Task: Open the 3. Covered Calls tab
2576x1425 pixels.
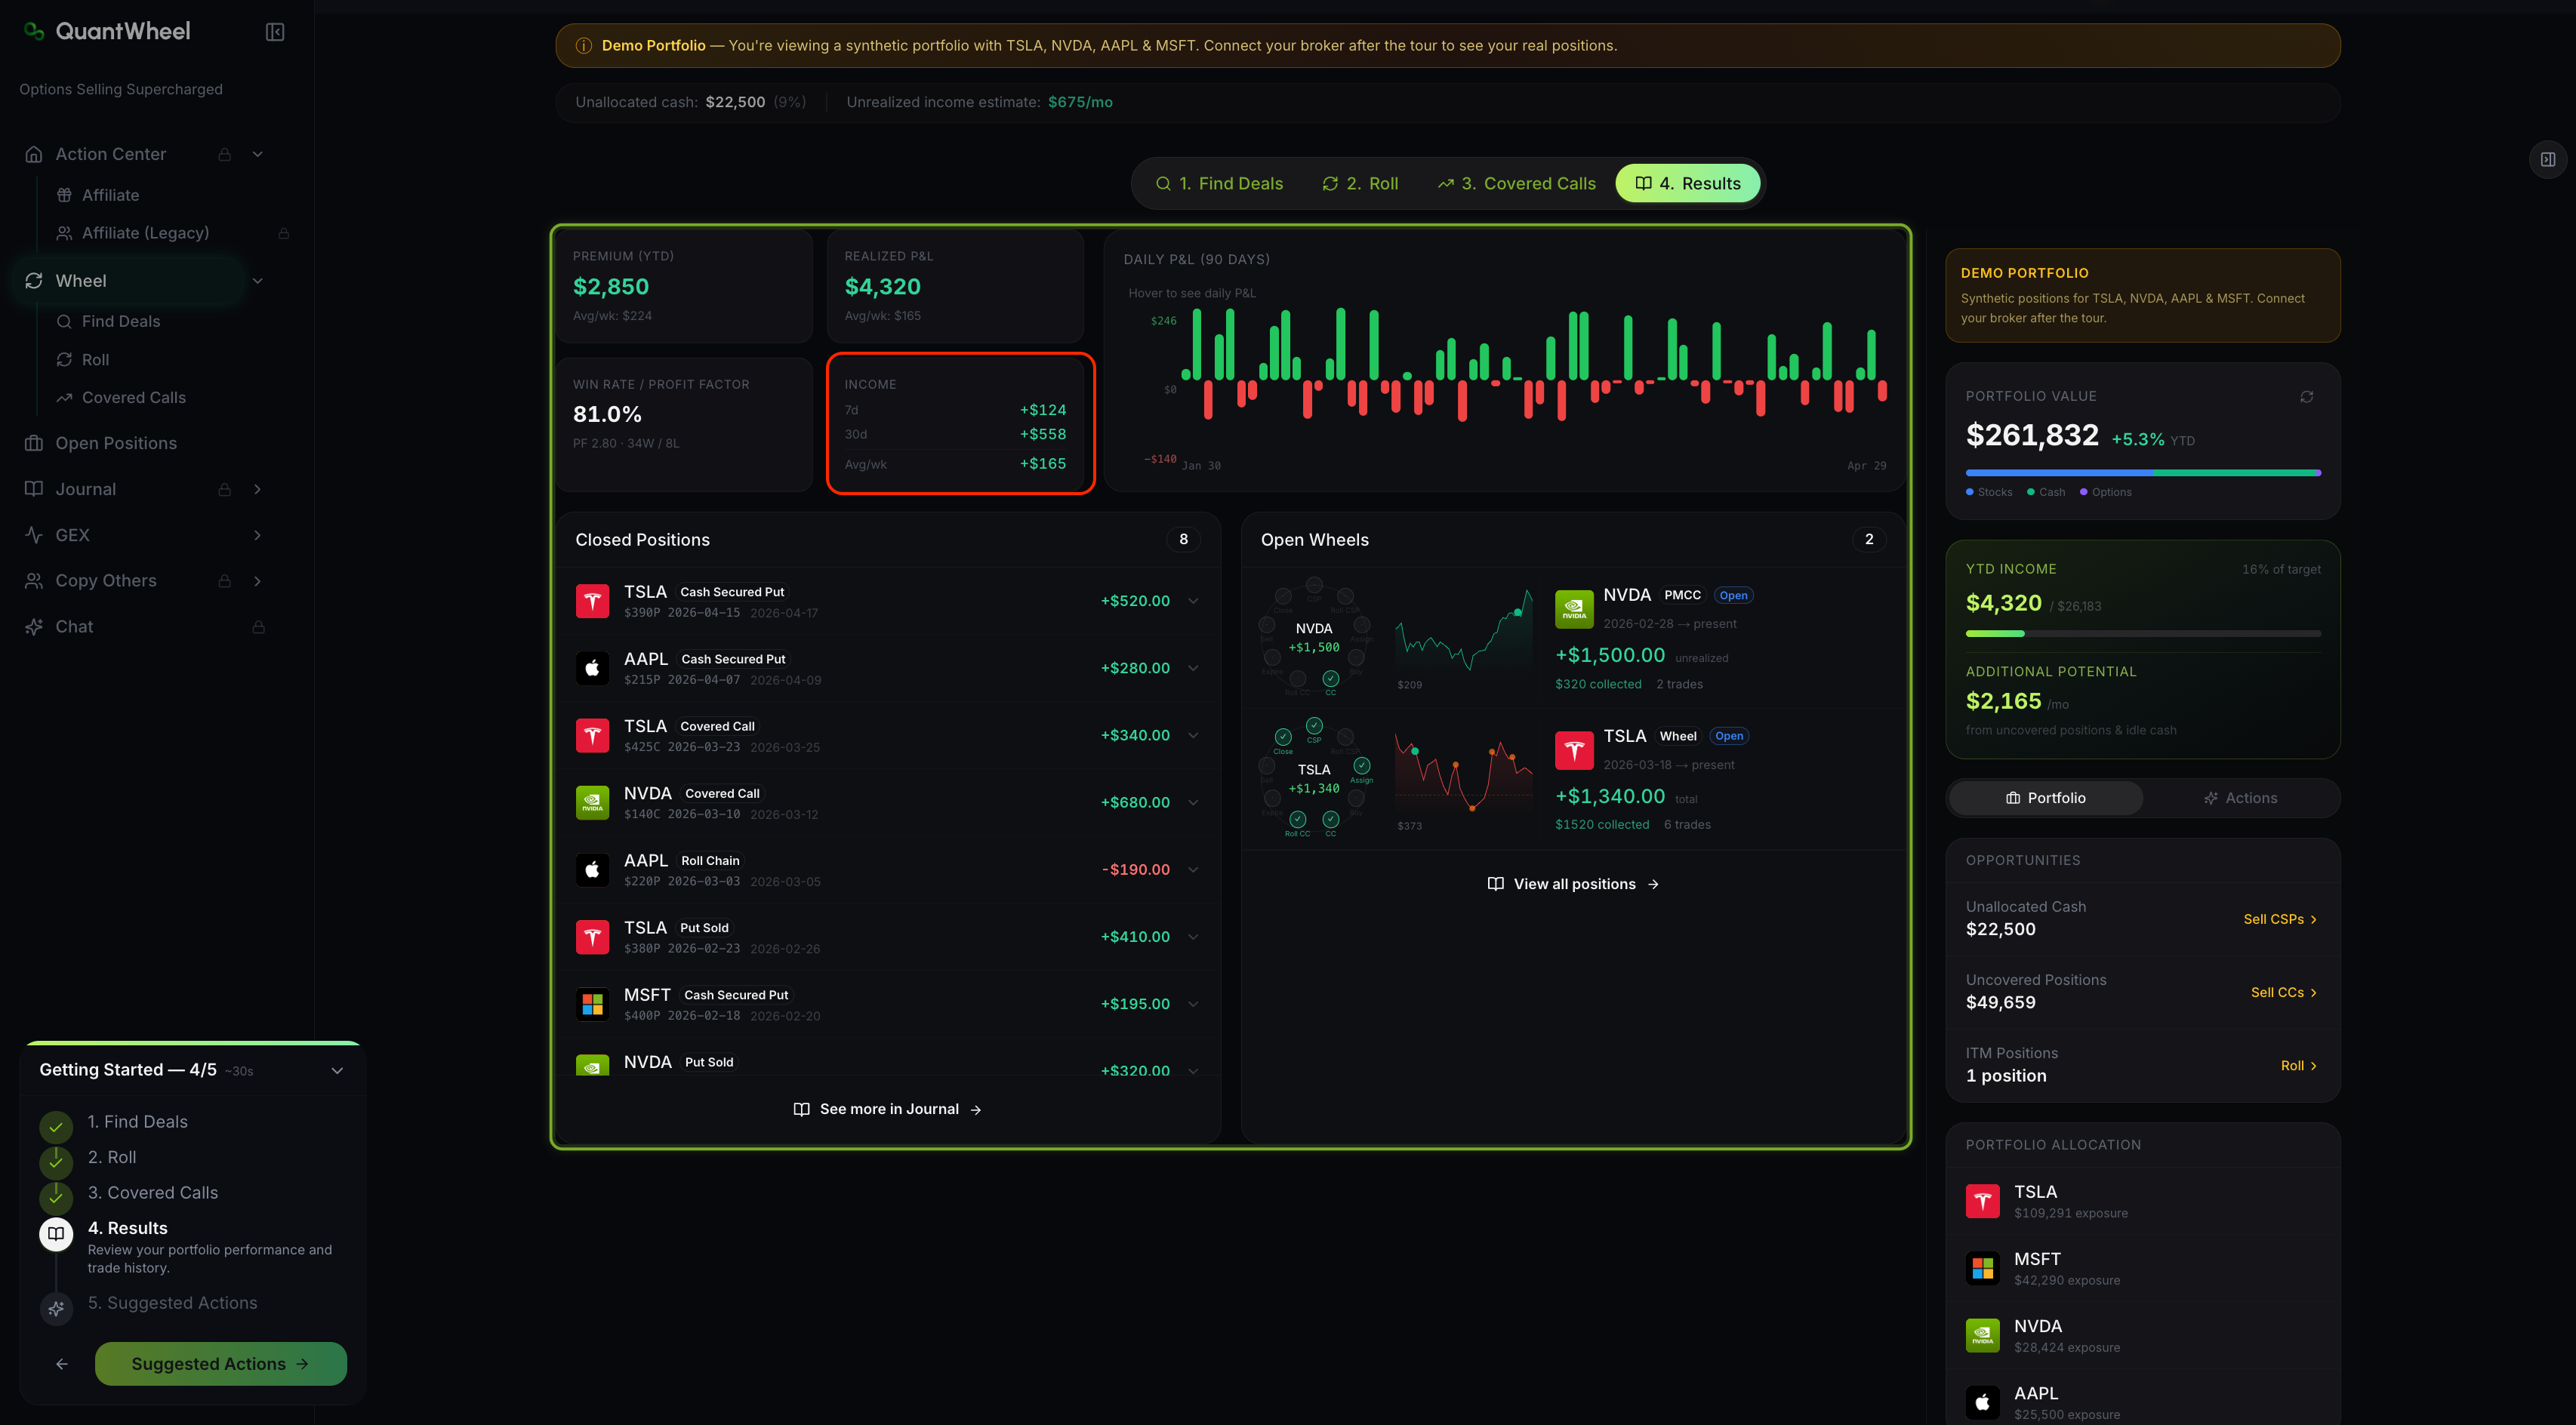Action: click(1516, 183)
